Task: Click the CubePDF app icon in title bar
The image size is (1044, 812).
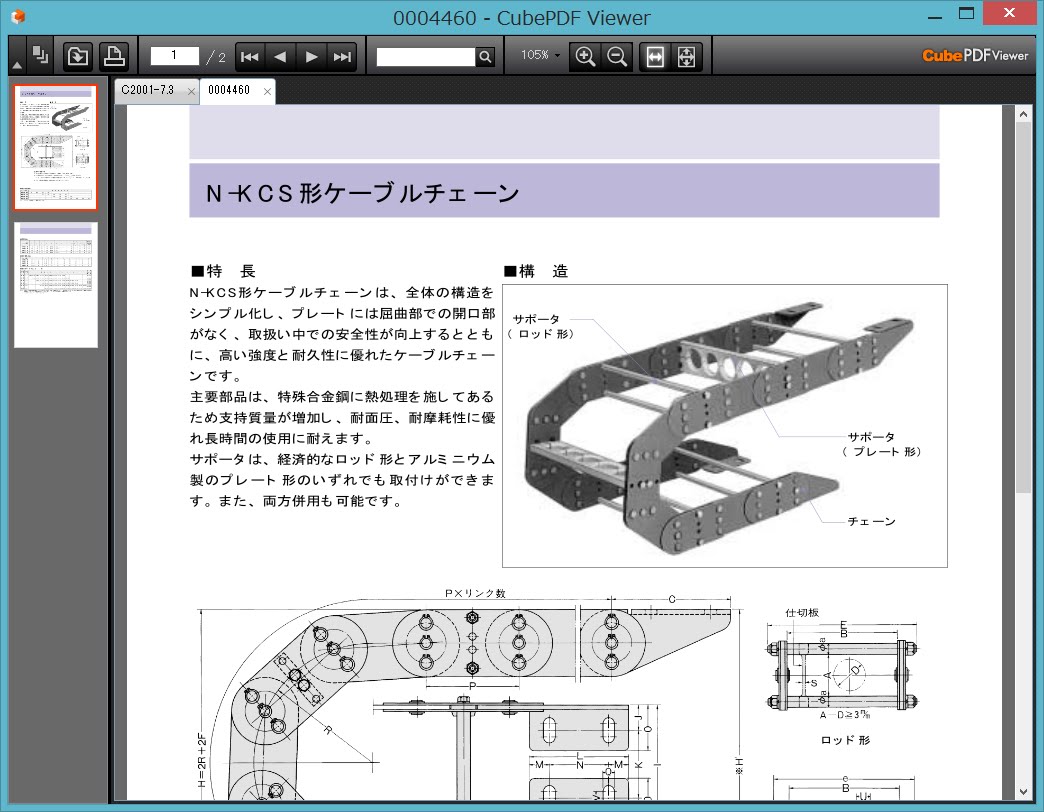Action: pos(19,16)
